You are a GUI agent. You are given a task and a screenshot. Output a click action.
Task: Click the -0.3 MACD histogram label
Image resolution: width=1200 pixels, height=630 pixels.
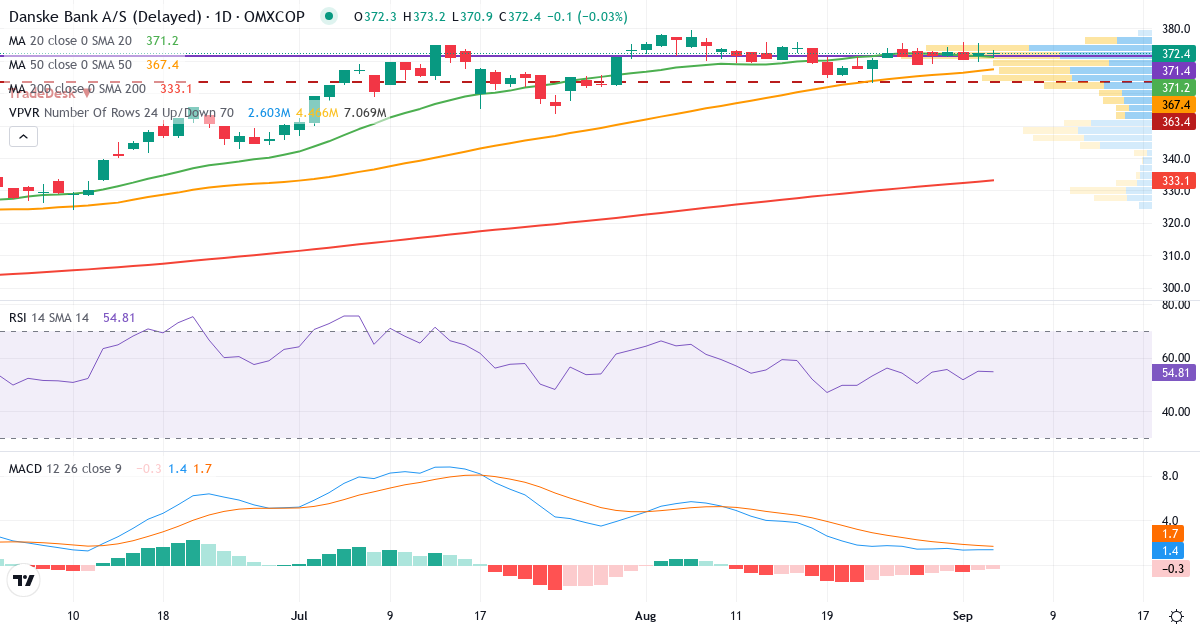coord(1171,568)
